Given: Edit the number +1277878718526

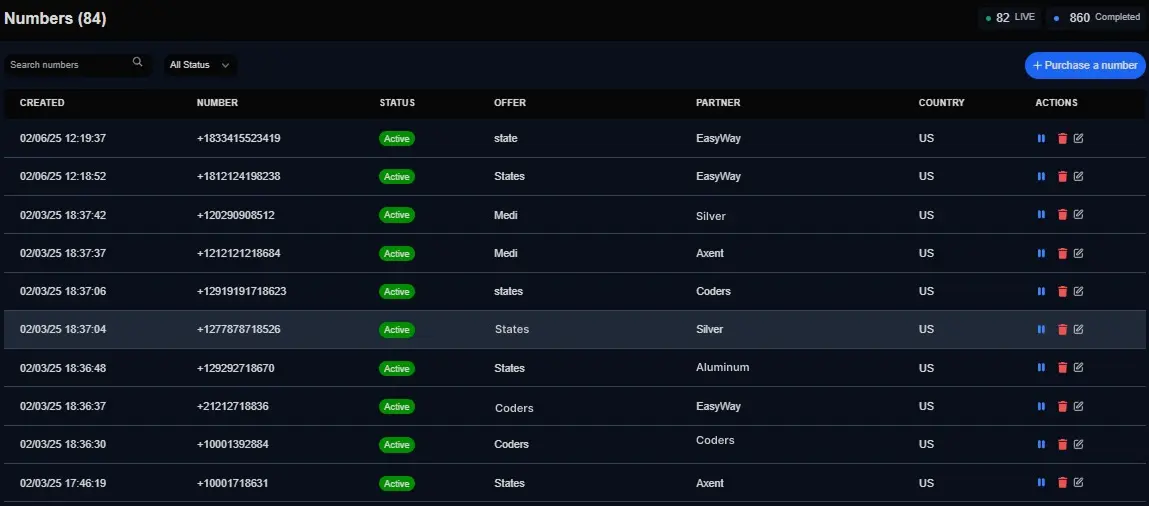Looking at the screenshot, I should coord(1078,330).
